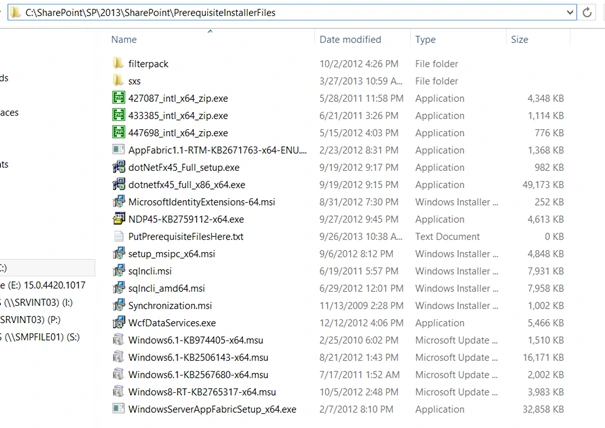Click the 16,171 KB size value
The image size is (605, 428).
[x=543, y=357]
